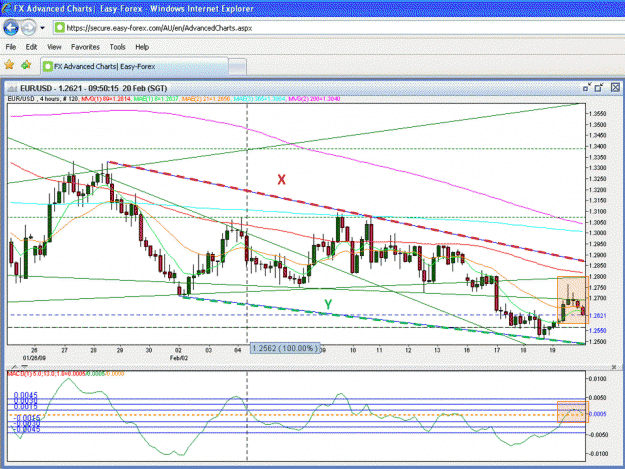This screenshot has height=469, width=625.
Task: Click Add to Favorites star-plus icon
Action: point(26,65)
